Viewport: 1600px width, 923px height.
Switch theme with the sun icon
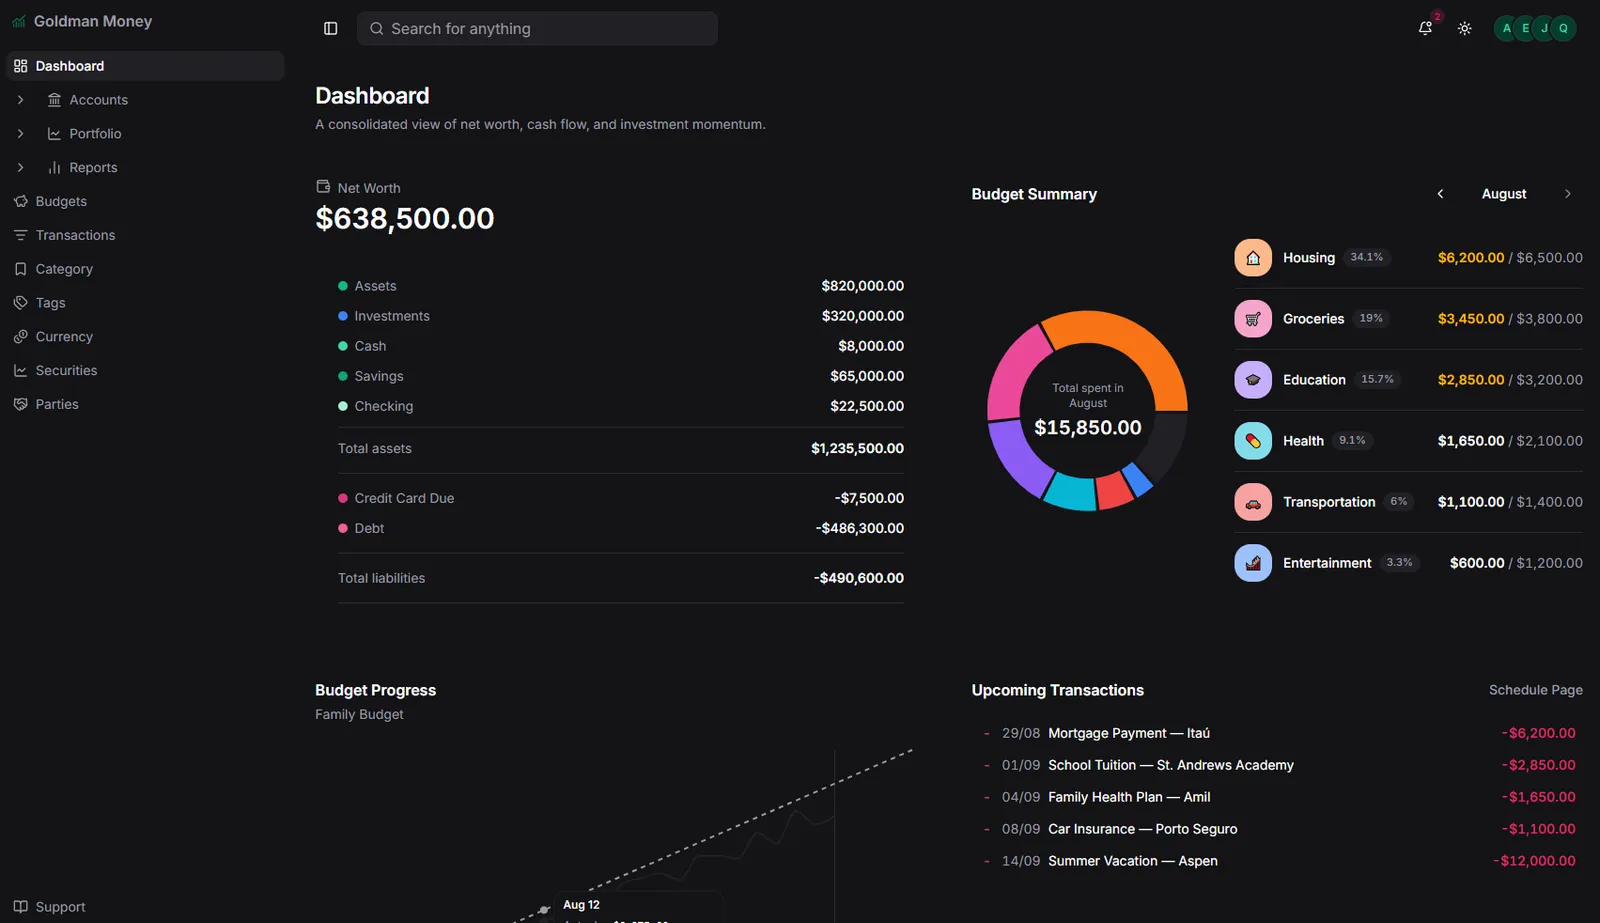tap(1465, 29)
